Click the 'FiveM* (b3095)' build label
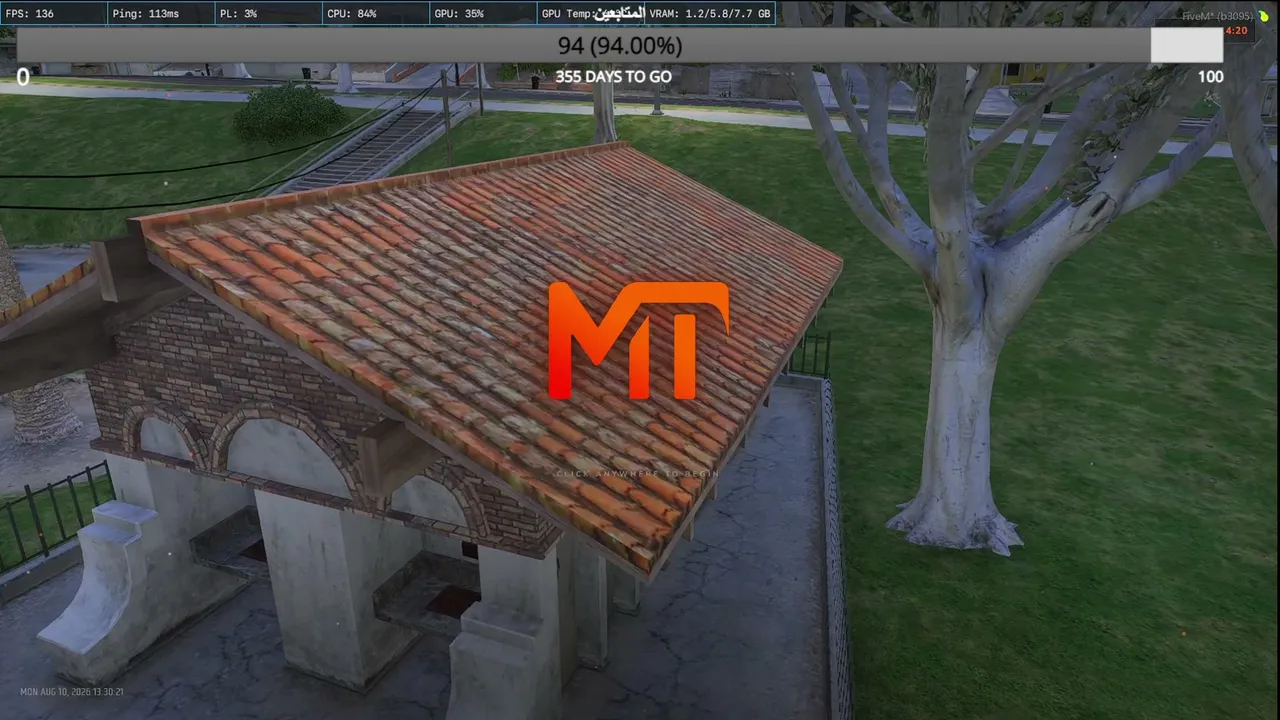This screenshot has width=1280, height=720. tap(1217, 17)
